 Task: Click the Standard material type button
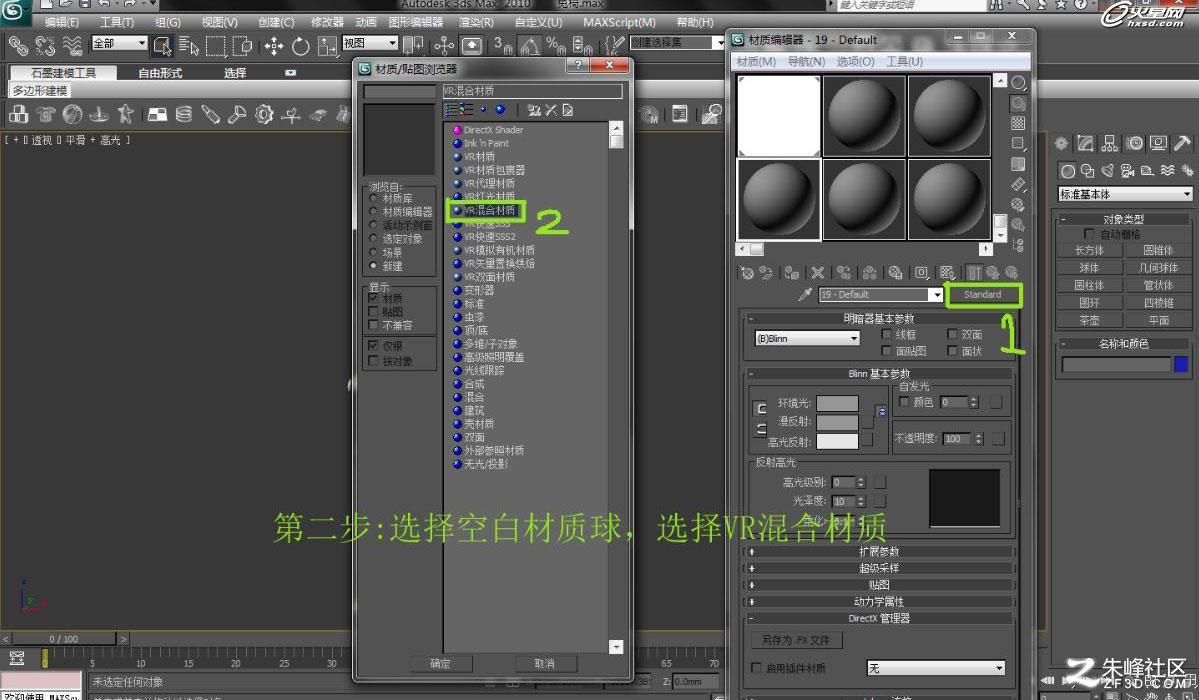[983, 295]
